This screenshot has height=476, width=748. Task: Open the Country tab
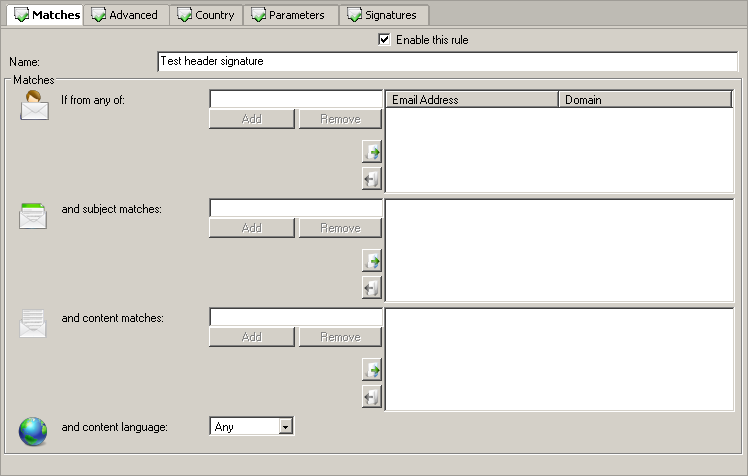point(206,15)
